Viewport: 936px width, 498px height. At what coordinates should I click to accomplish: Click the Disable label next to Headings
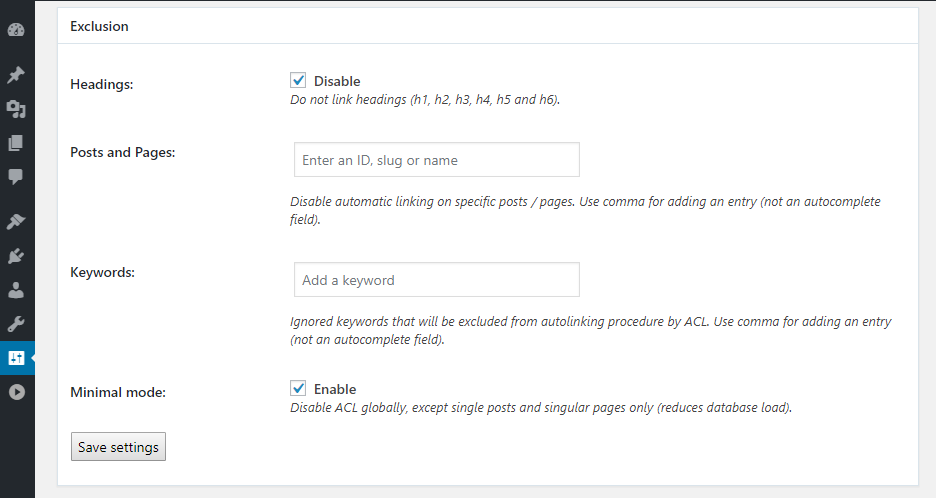point(337,81)
